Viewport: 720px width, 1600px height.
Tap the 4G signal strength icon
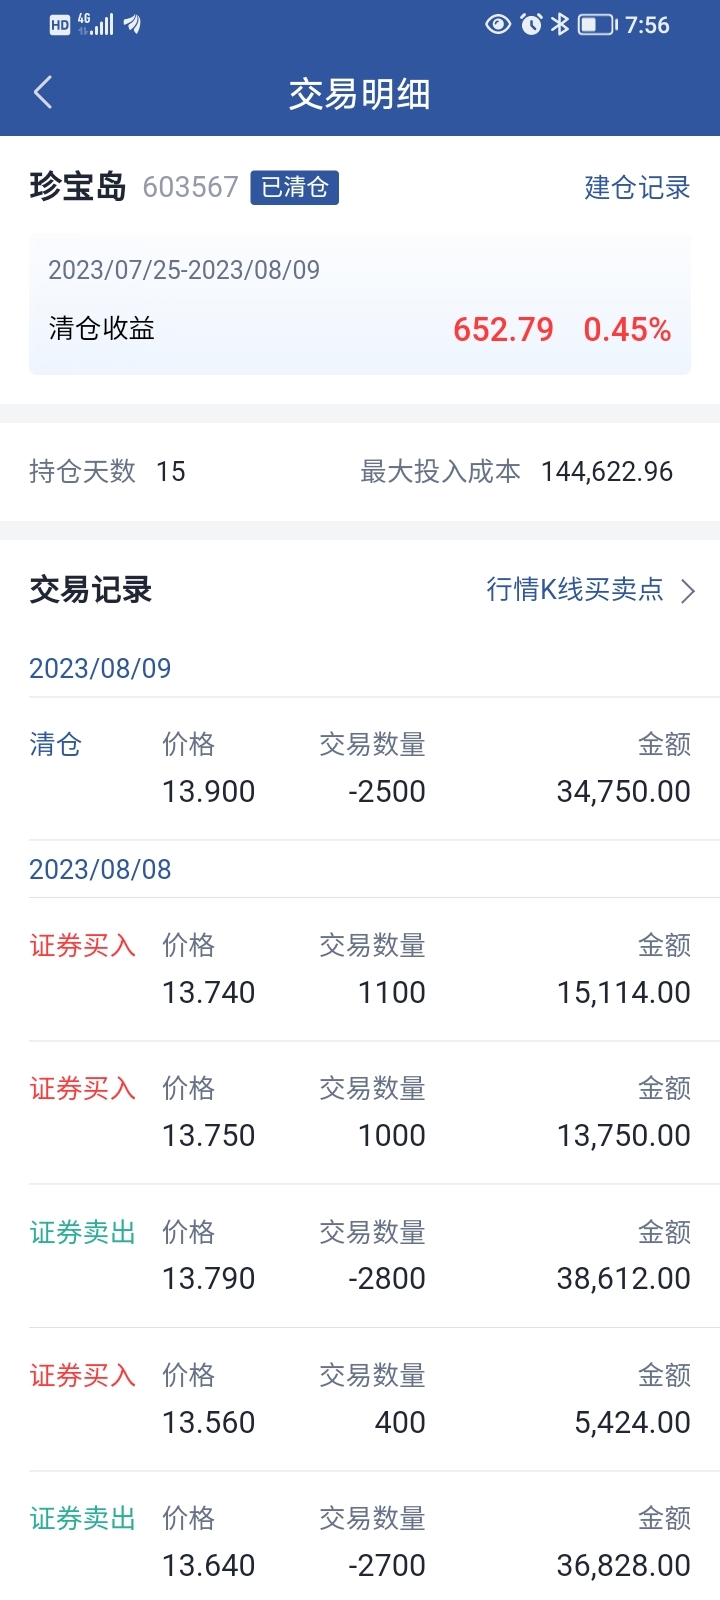96,24
